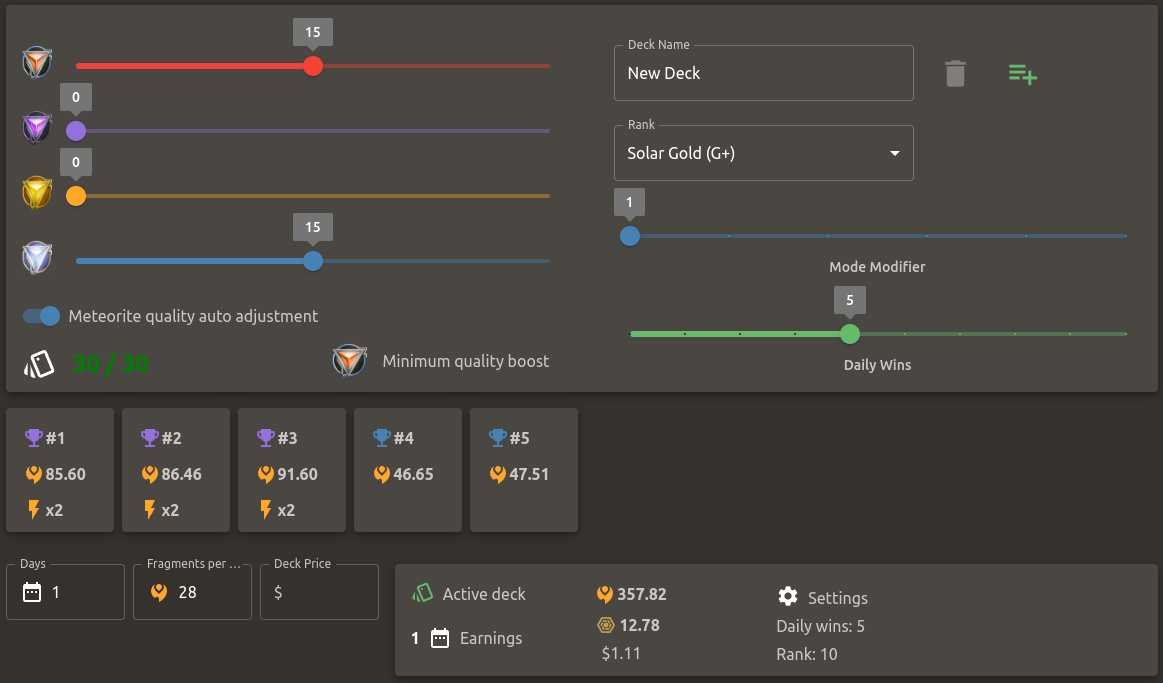
Task: Add a new deck with the green plus-list icon
Action: (x=1022, y=74)
